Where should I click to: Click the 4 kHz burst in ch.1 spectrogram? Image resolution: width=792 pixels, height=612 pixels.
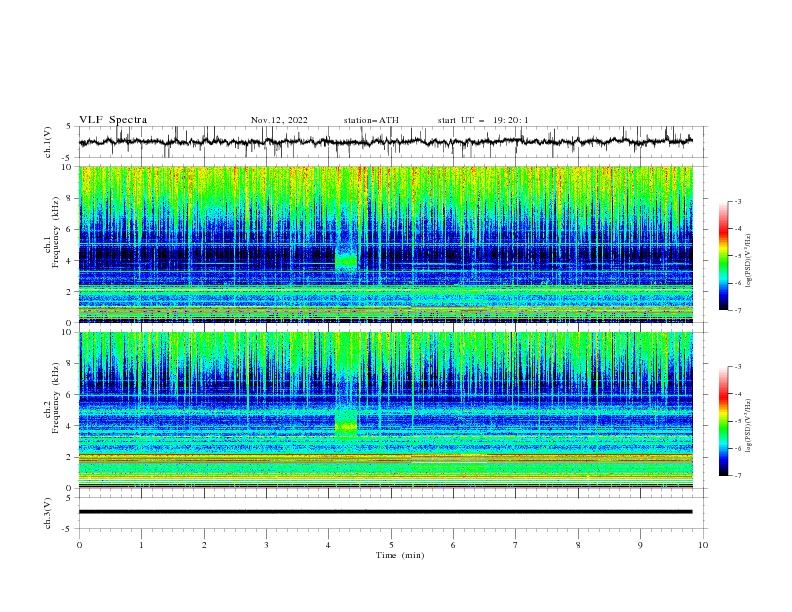tap(346, 260)
